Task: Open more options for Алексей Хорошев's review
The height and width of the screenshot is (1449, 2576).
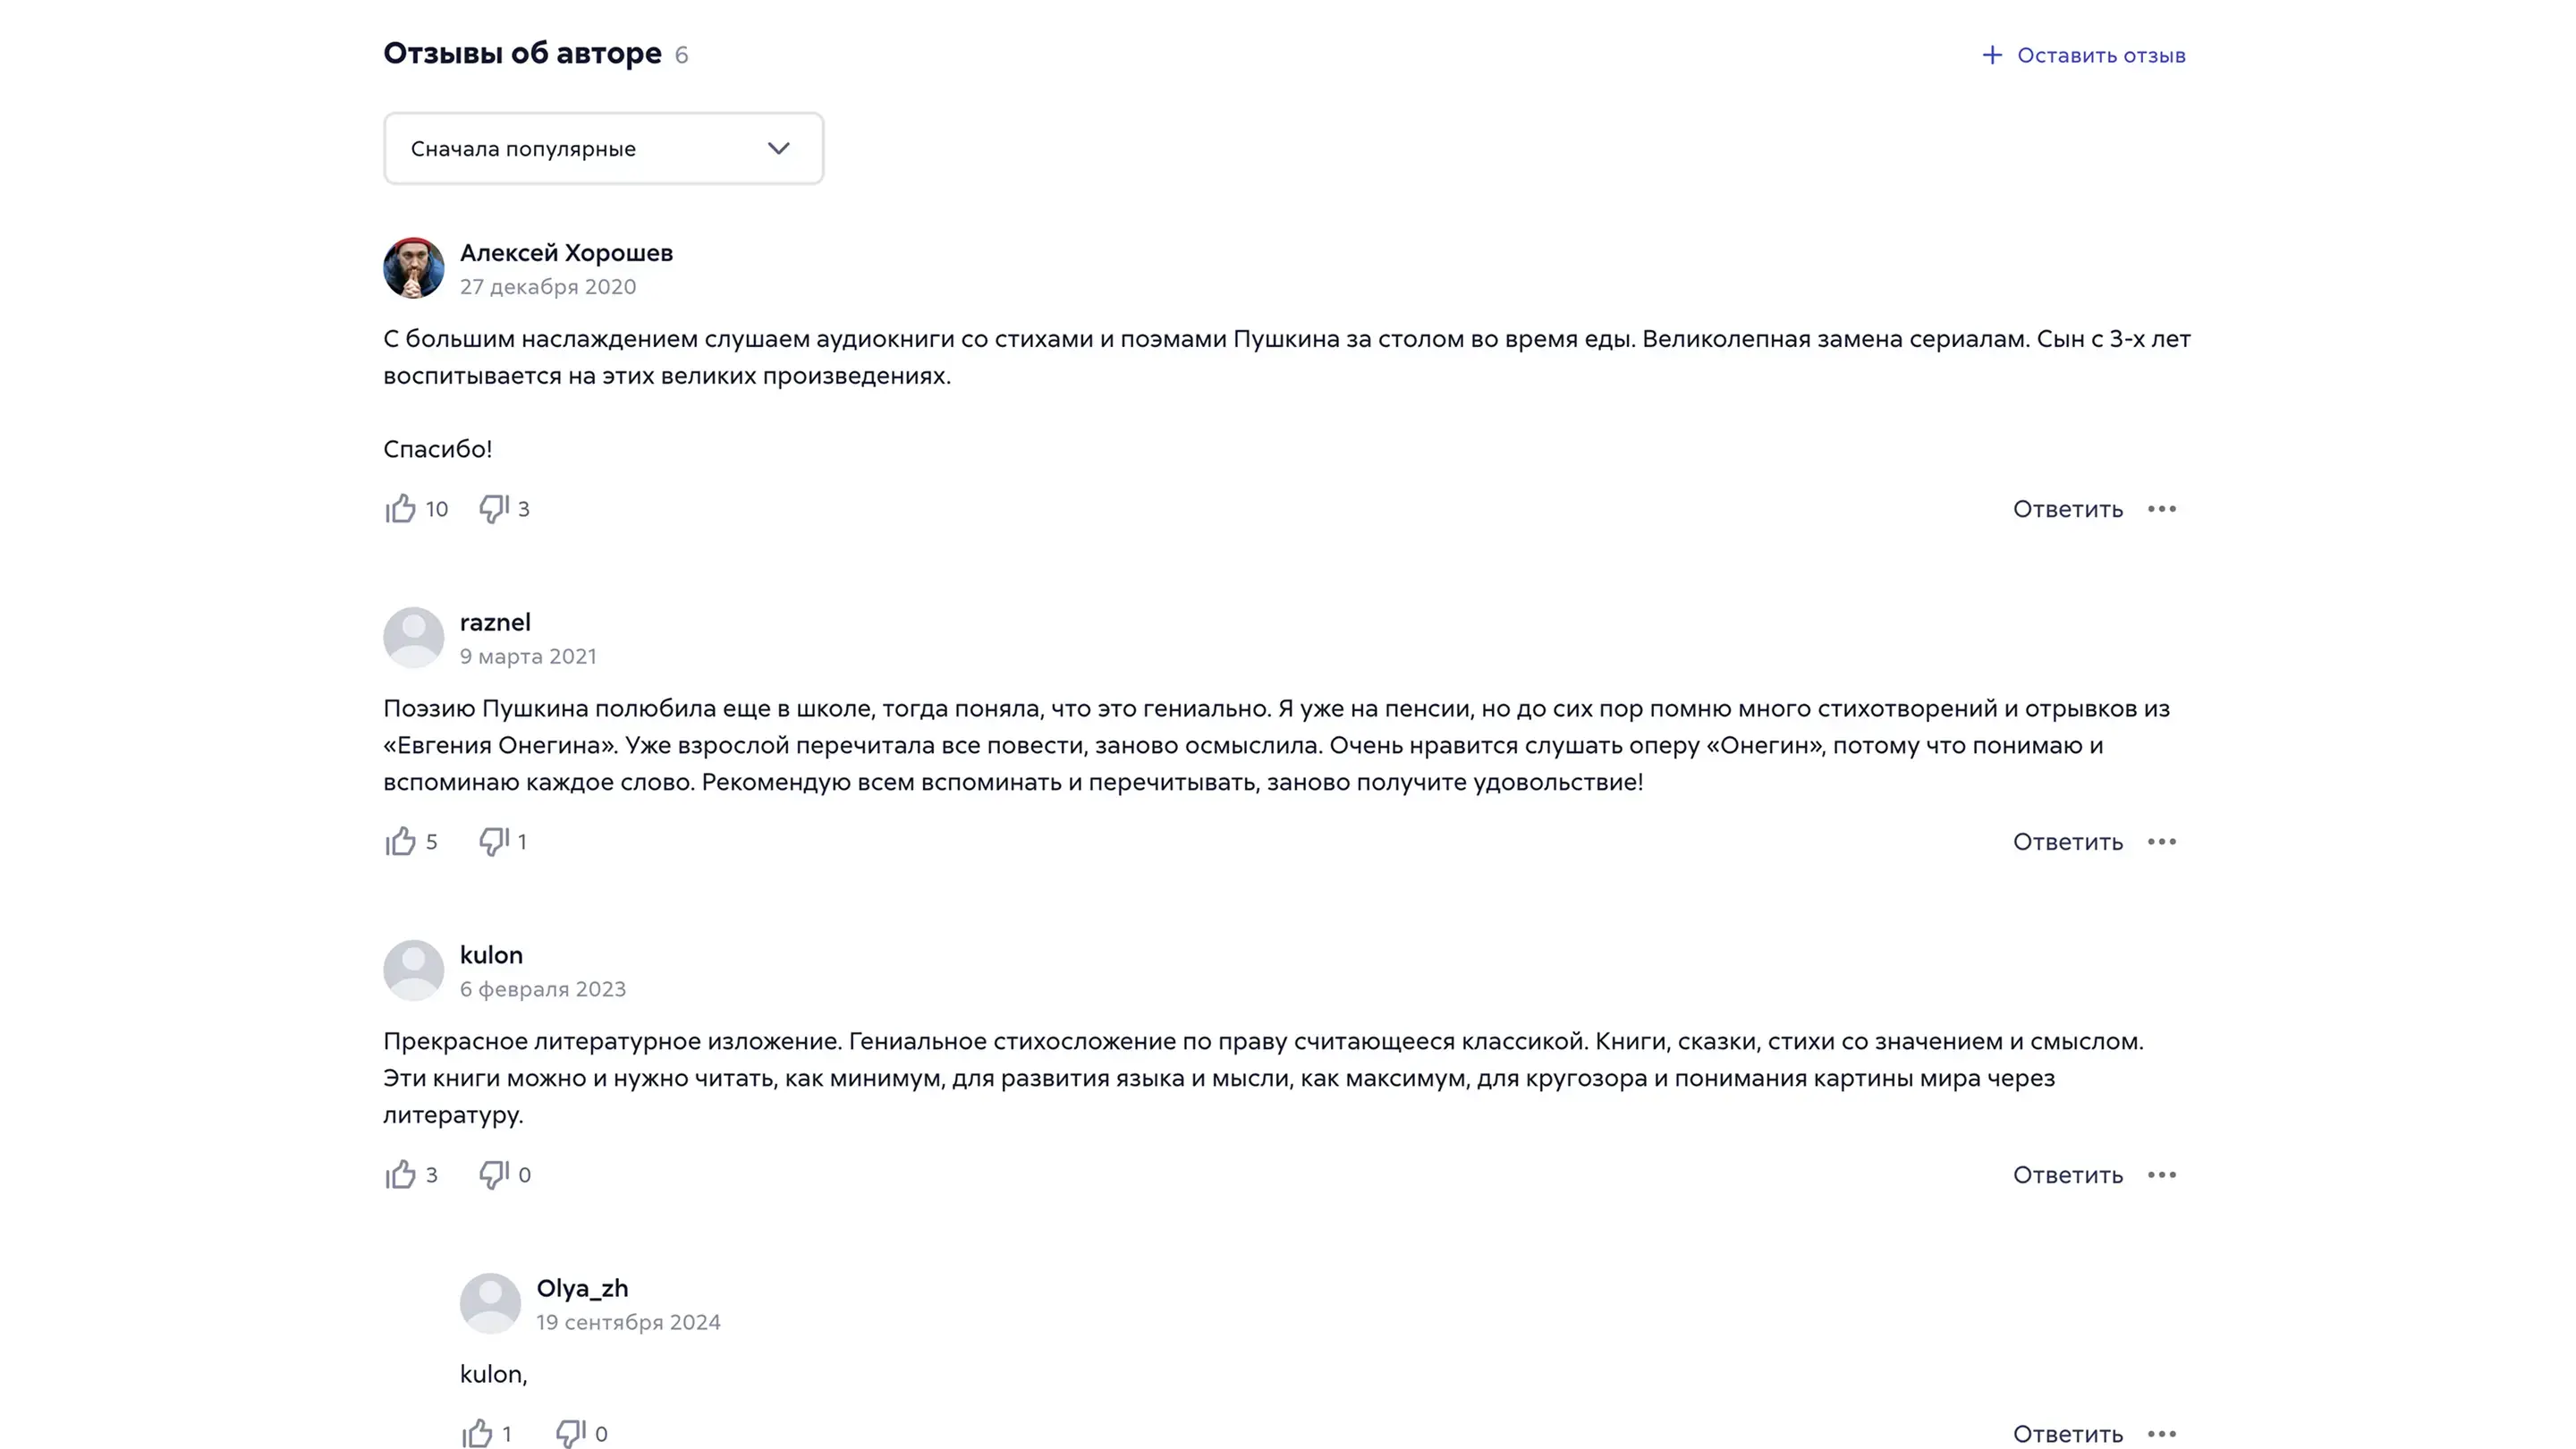Action: (2161, 509)
